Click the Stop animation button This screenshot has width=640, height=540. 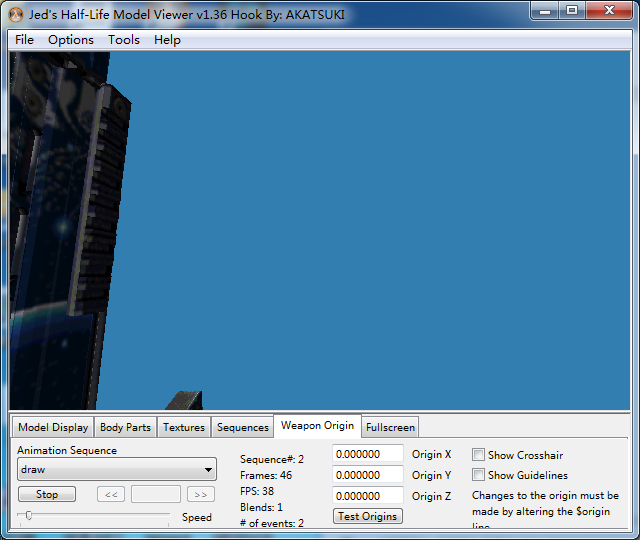[x=47, y=494]
